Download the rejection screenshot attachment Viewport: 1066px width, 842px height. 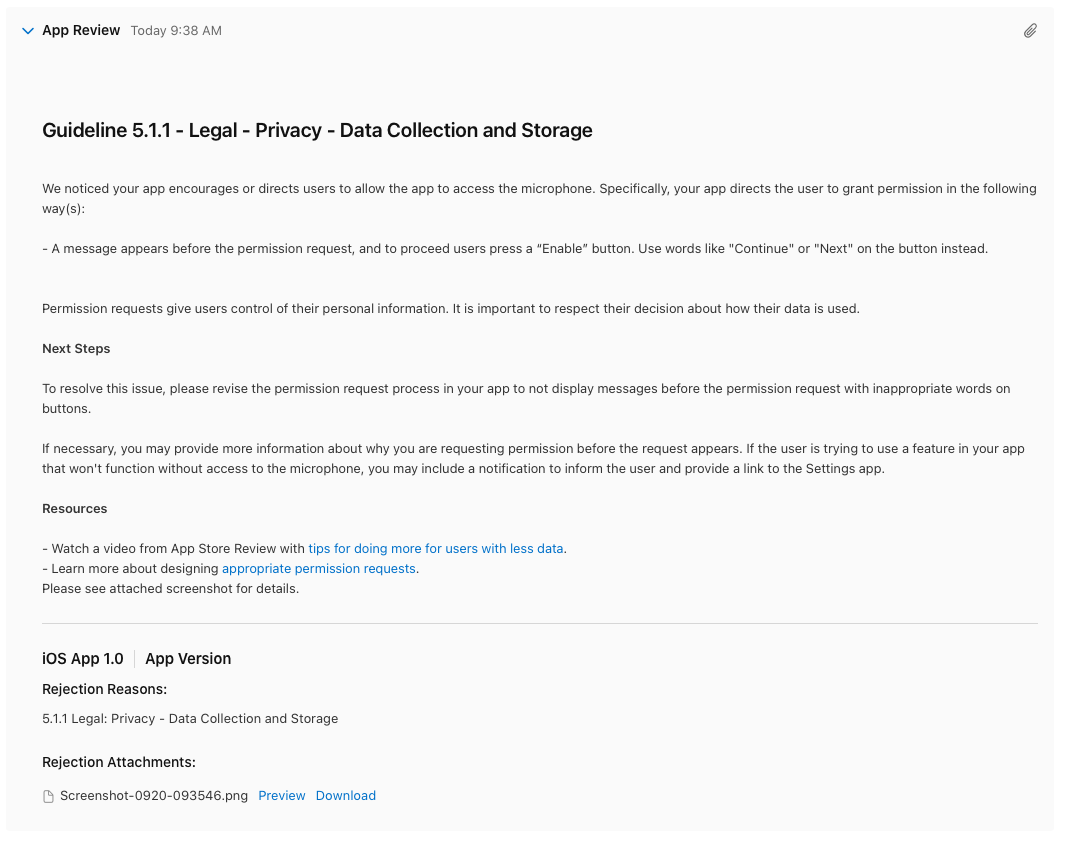346,796
